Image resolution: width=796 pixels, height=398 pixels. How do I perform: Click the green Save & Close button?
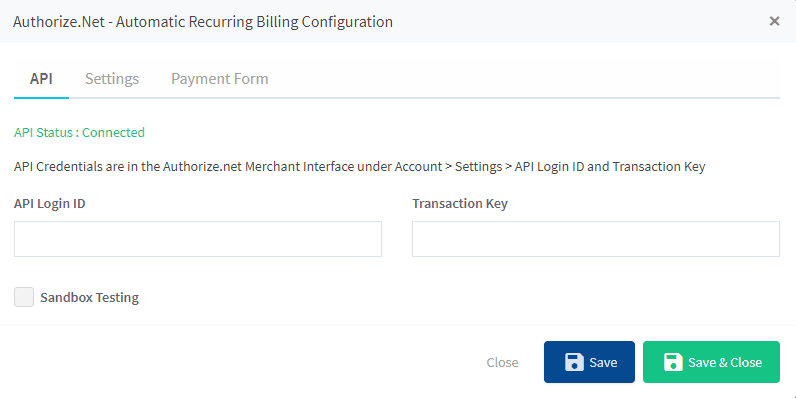(x=711, y=362)
